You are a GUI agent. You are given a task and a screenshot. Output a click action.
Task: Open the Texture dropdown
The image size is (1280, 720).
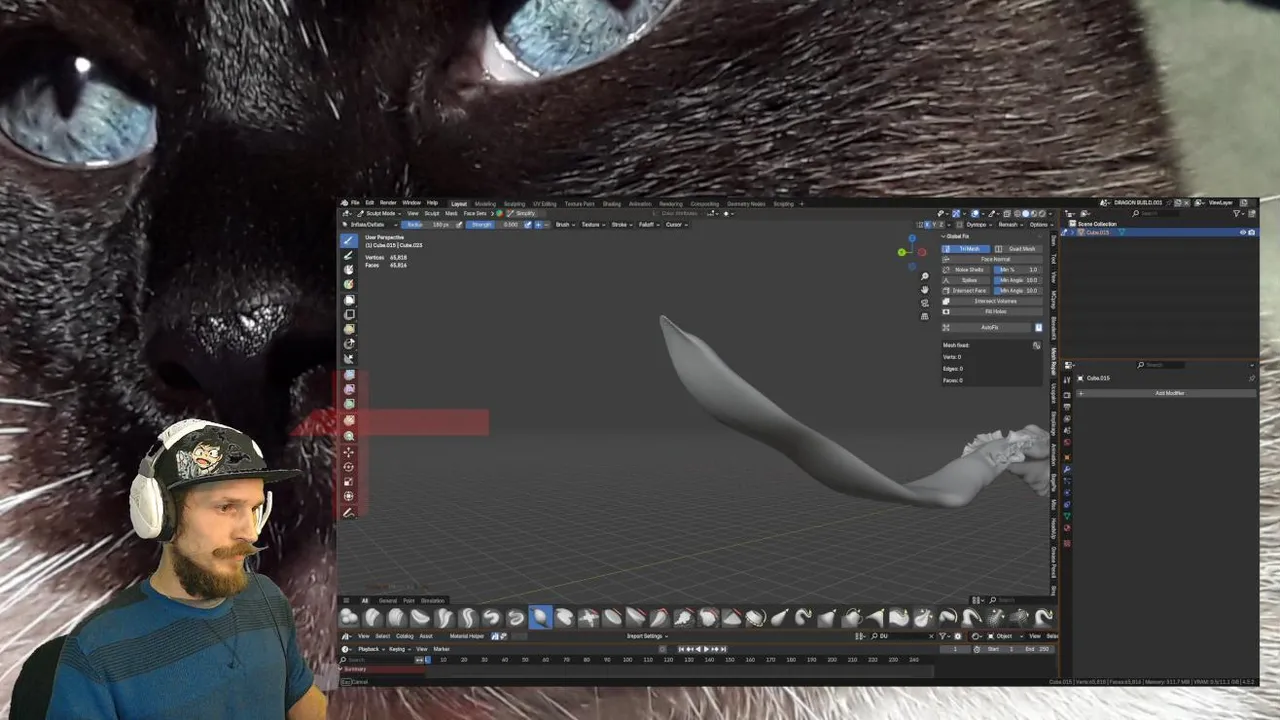[592, 224]
